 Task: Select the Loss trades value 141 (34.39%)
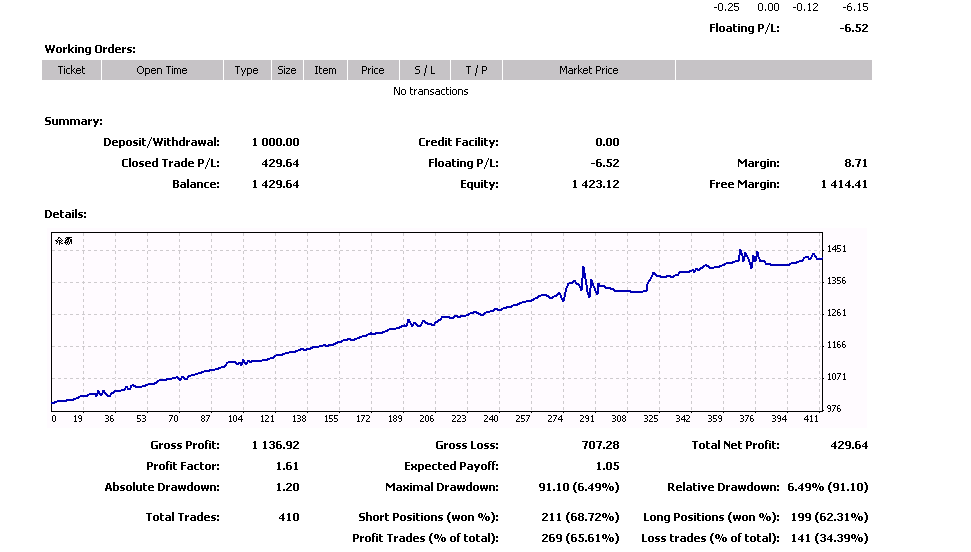[830, 538]
